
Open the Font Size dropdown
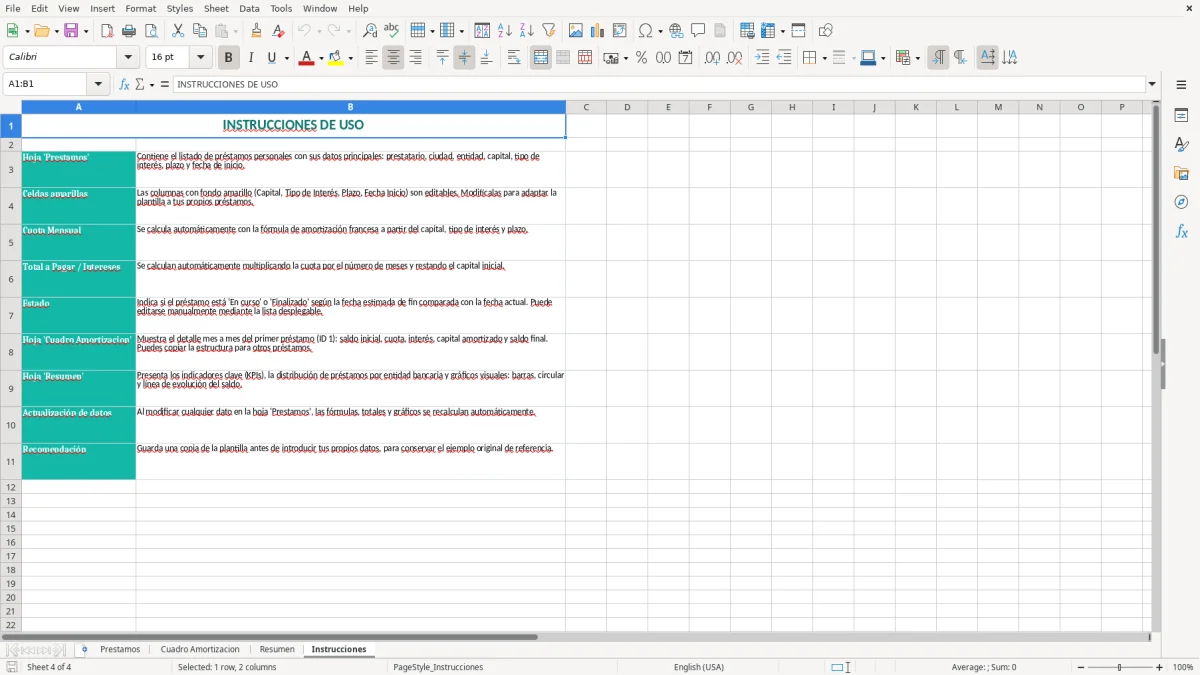pyautogui.click(x=200, y=58)
